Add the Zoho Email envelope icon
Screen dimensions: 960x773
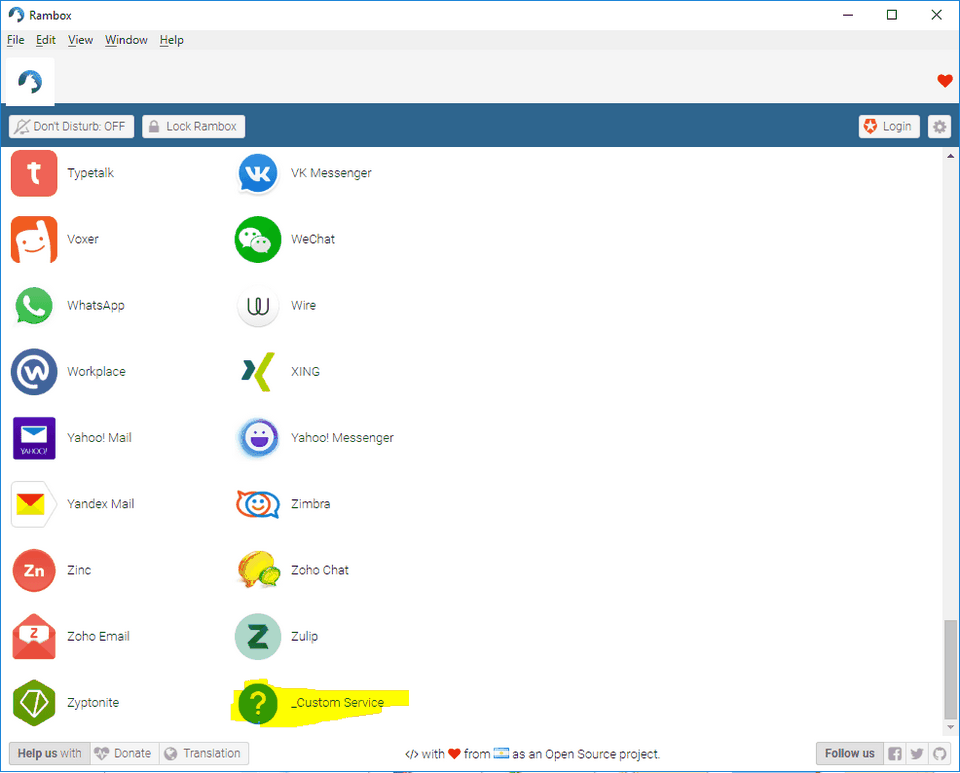click(34, 636)
